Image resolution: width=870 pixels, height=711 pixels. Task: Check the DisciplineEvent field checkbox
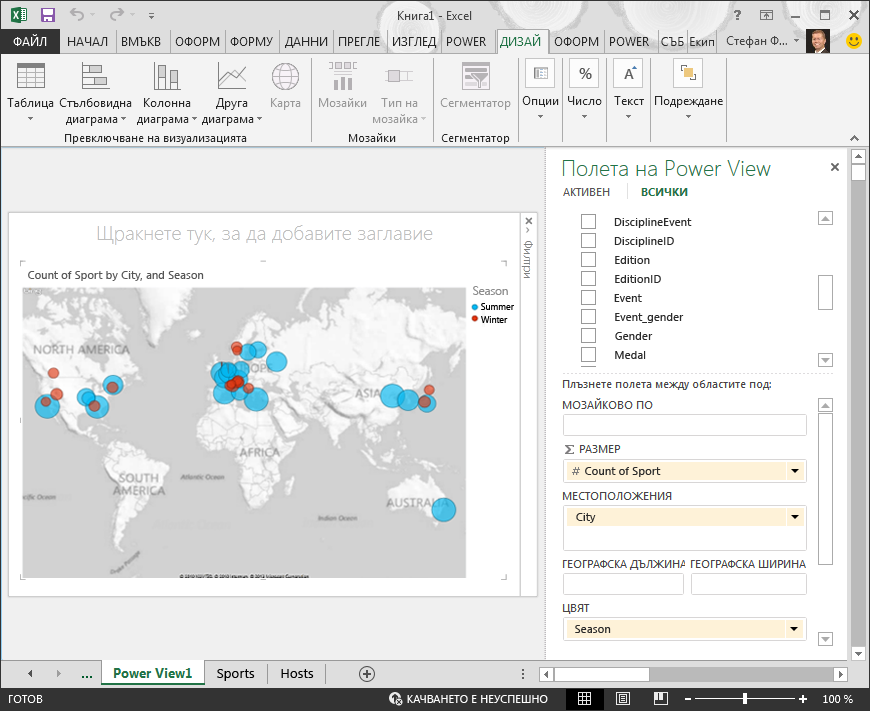point(588,221)
